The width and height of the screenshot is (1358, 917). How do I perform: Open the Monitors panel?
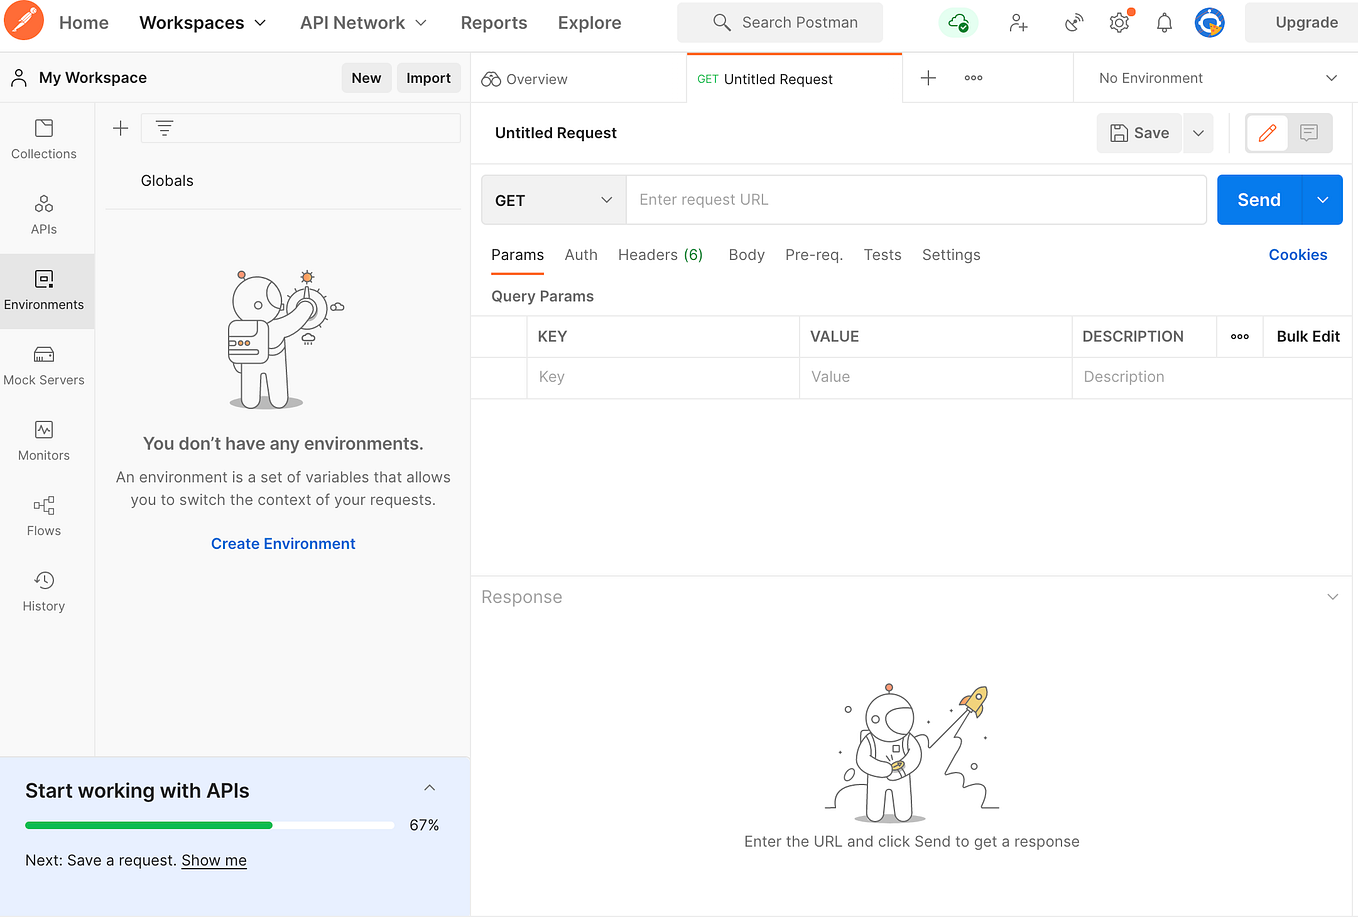(44, 440)
